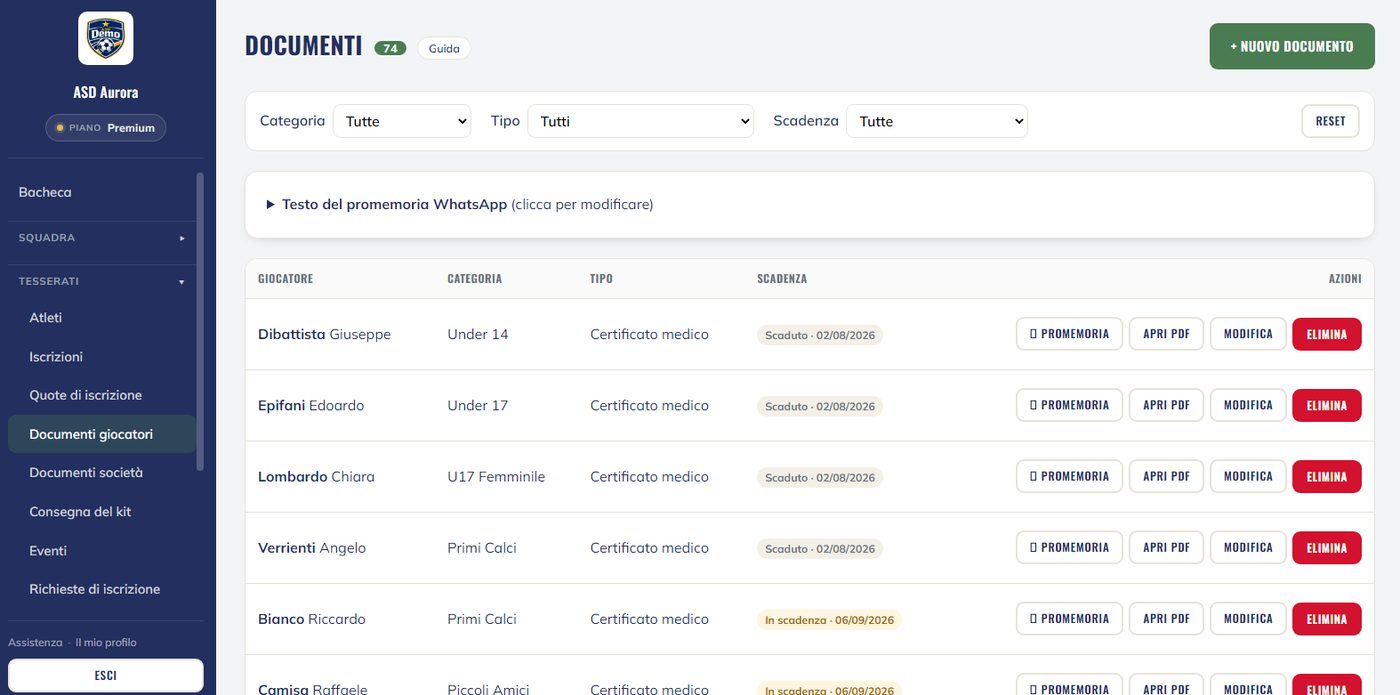Delete Lombardo Chiara's document
1400x695 pixels.
[x=1327, y=476]
